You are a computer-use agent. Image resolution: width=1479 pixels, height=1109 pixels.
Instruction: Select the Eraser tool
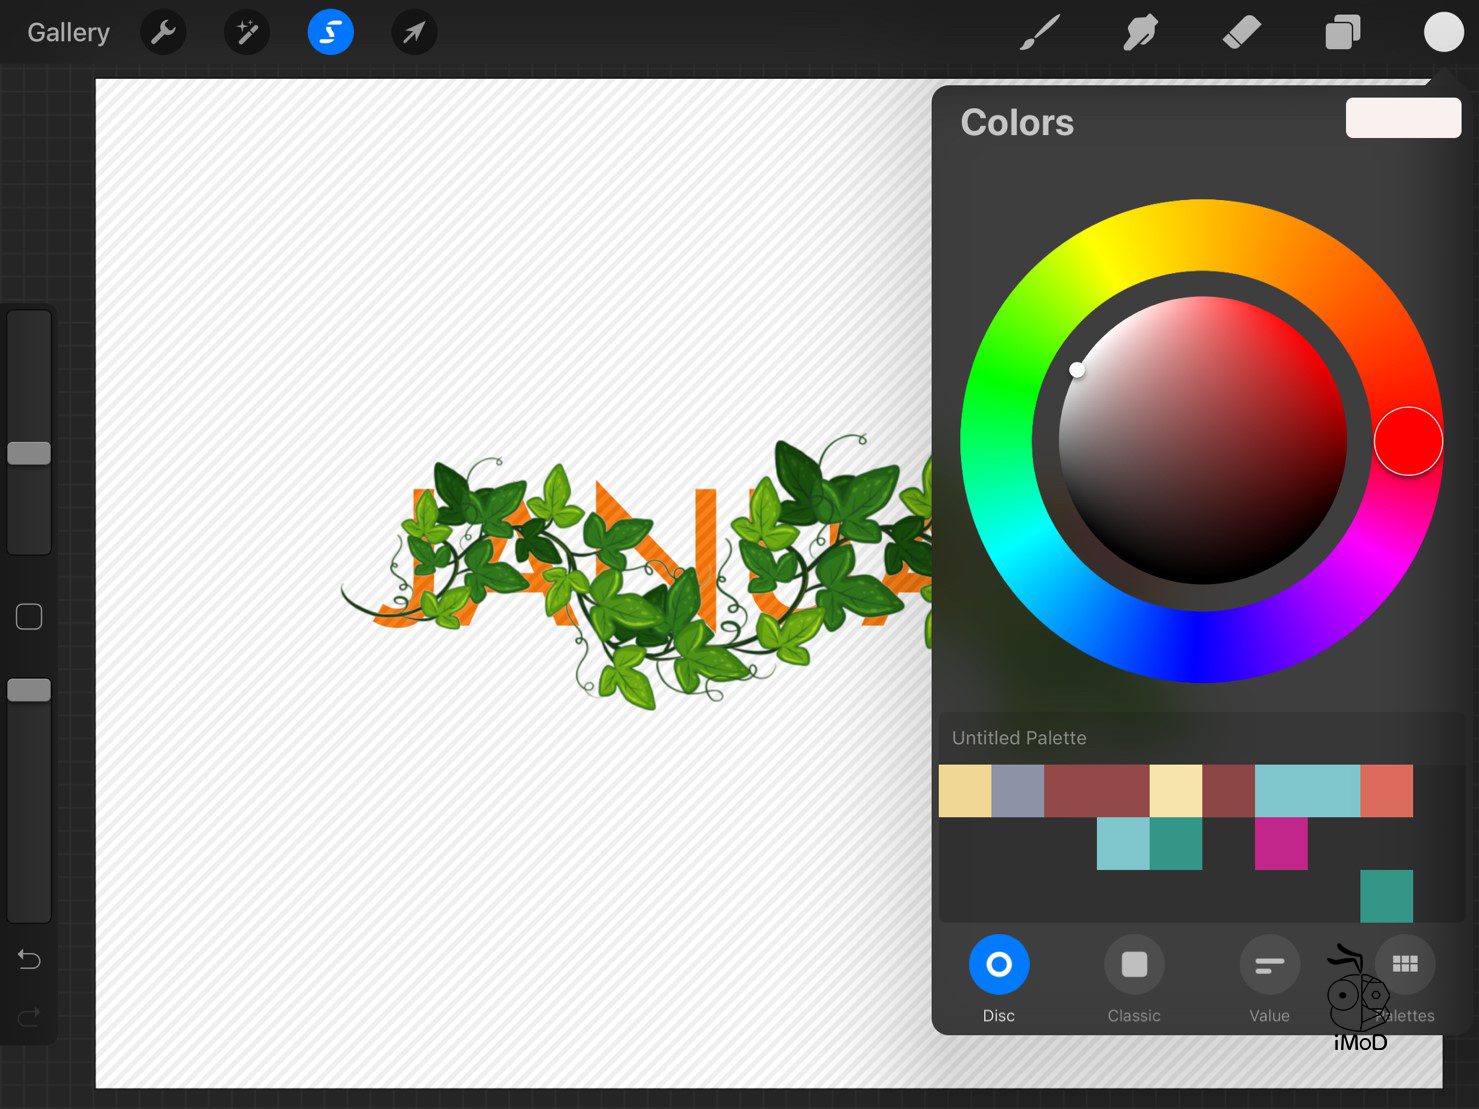[1241, 33]
